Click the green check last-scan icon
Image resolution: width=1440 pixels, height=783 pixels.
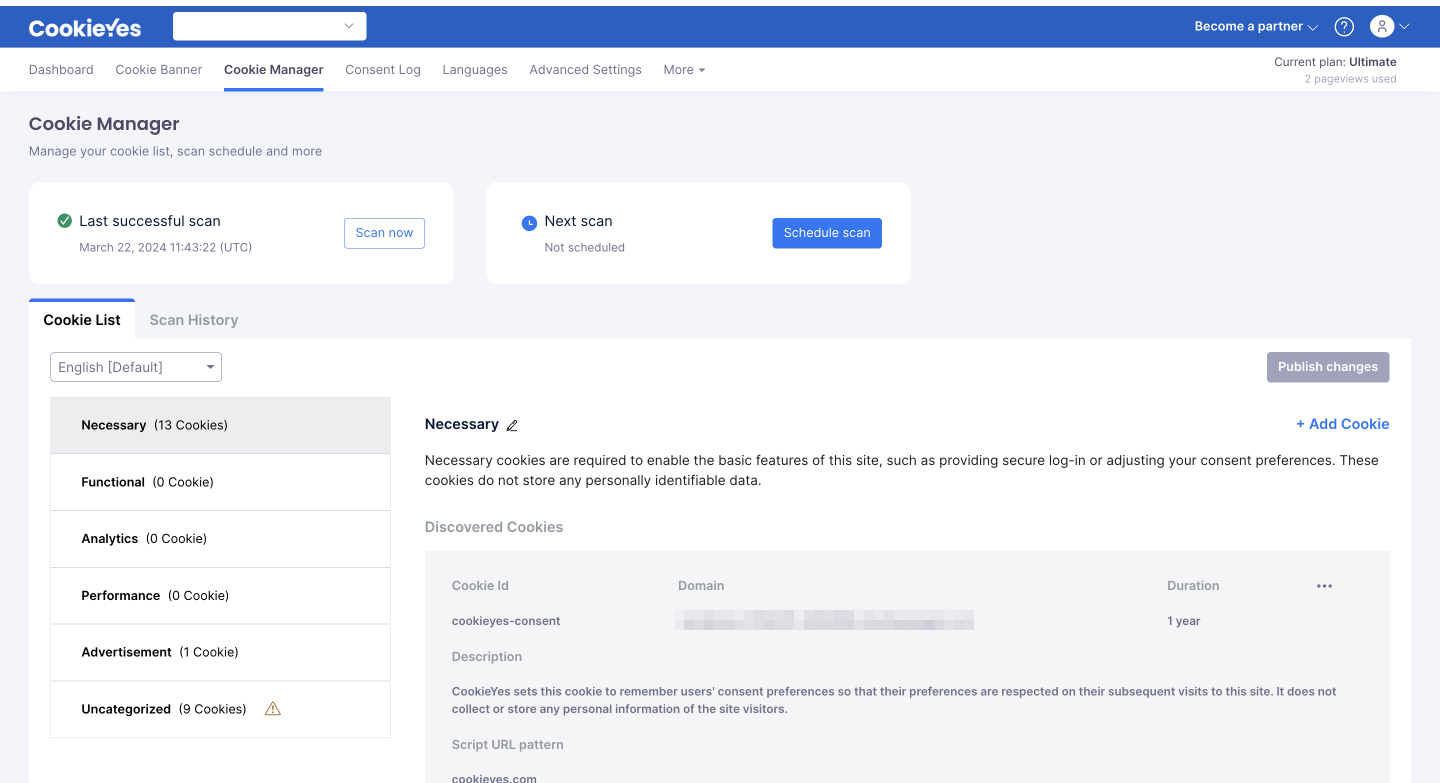point(65,221)
